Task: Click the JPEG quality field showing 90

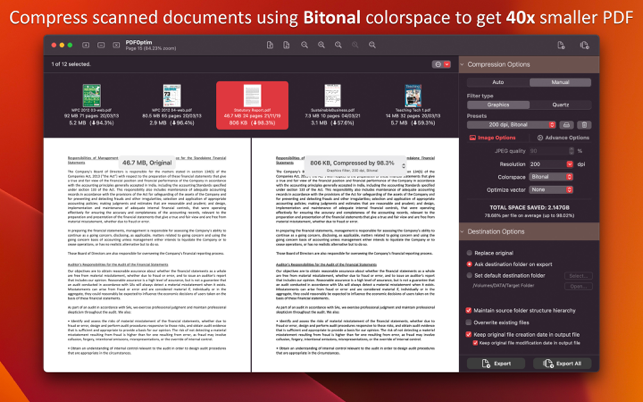Action: click(548, 151)
